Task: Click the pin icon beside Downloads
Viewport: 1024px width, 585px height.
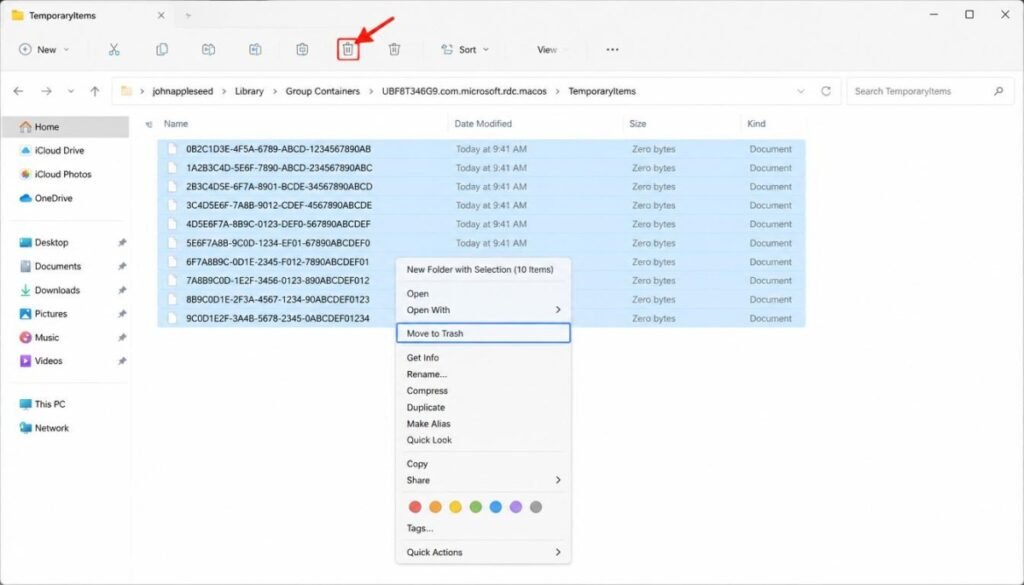Action: coord(121,290)
